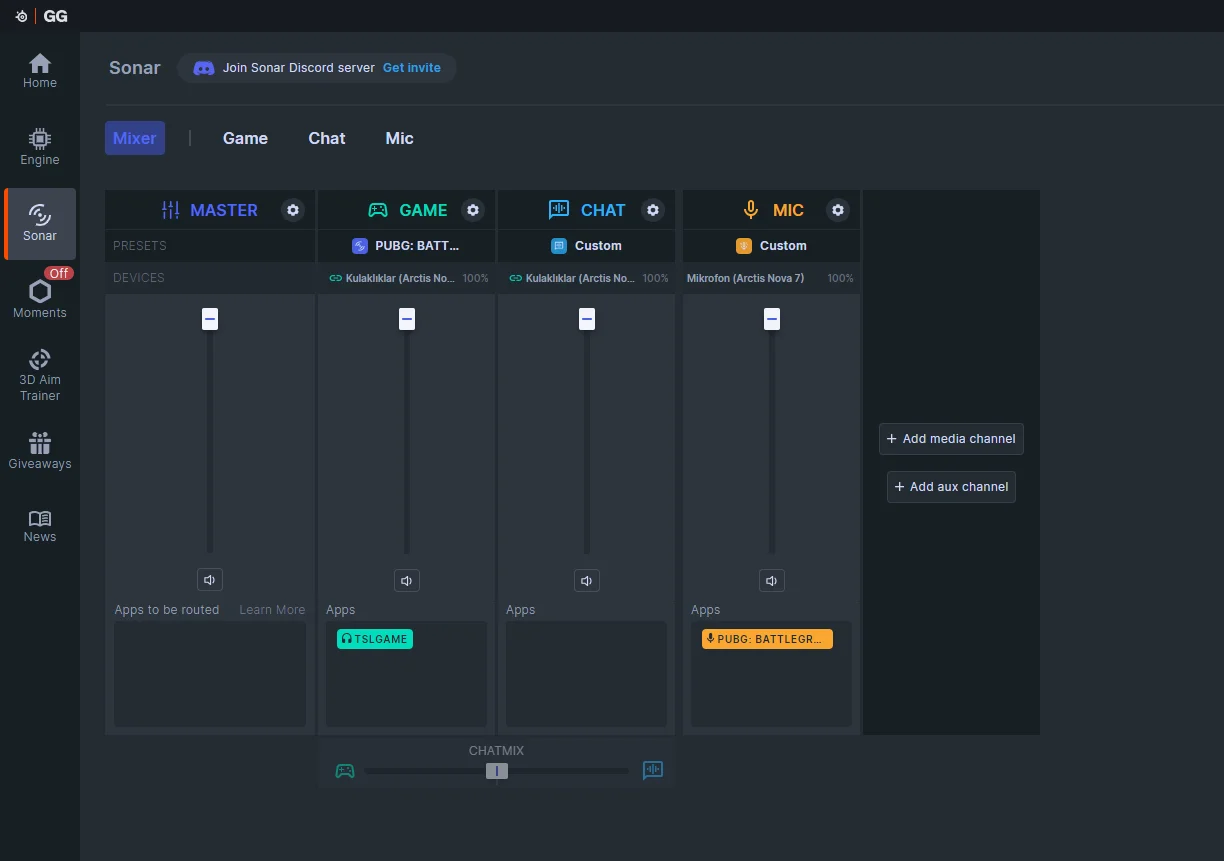Click the MIC volume slider handle

[772, 319]
